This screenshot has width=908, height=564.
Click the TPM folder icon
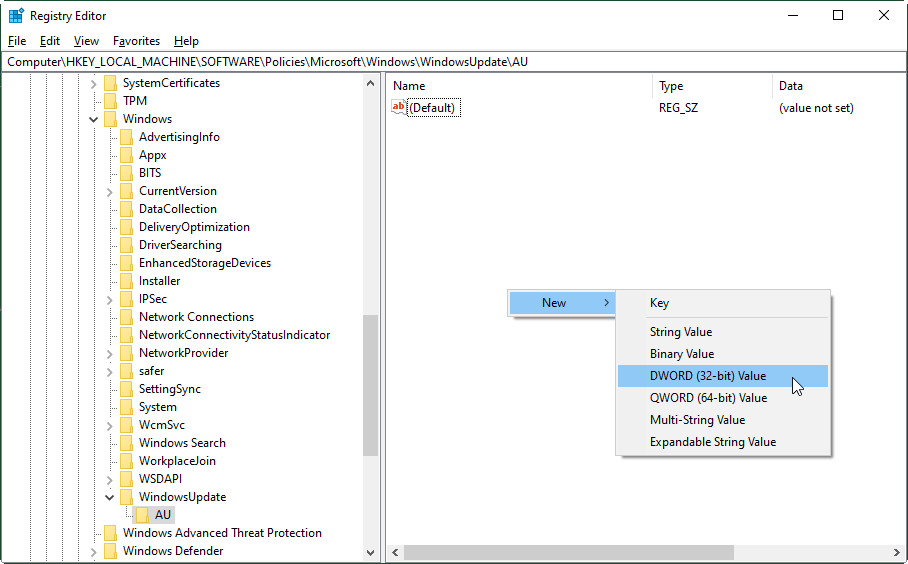[111, 101]
